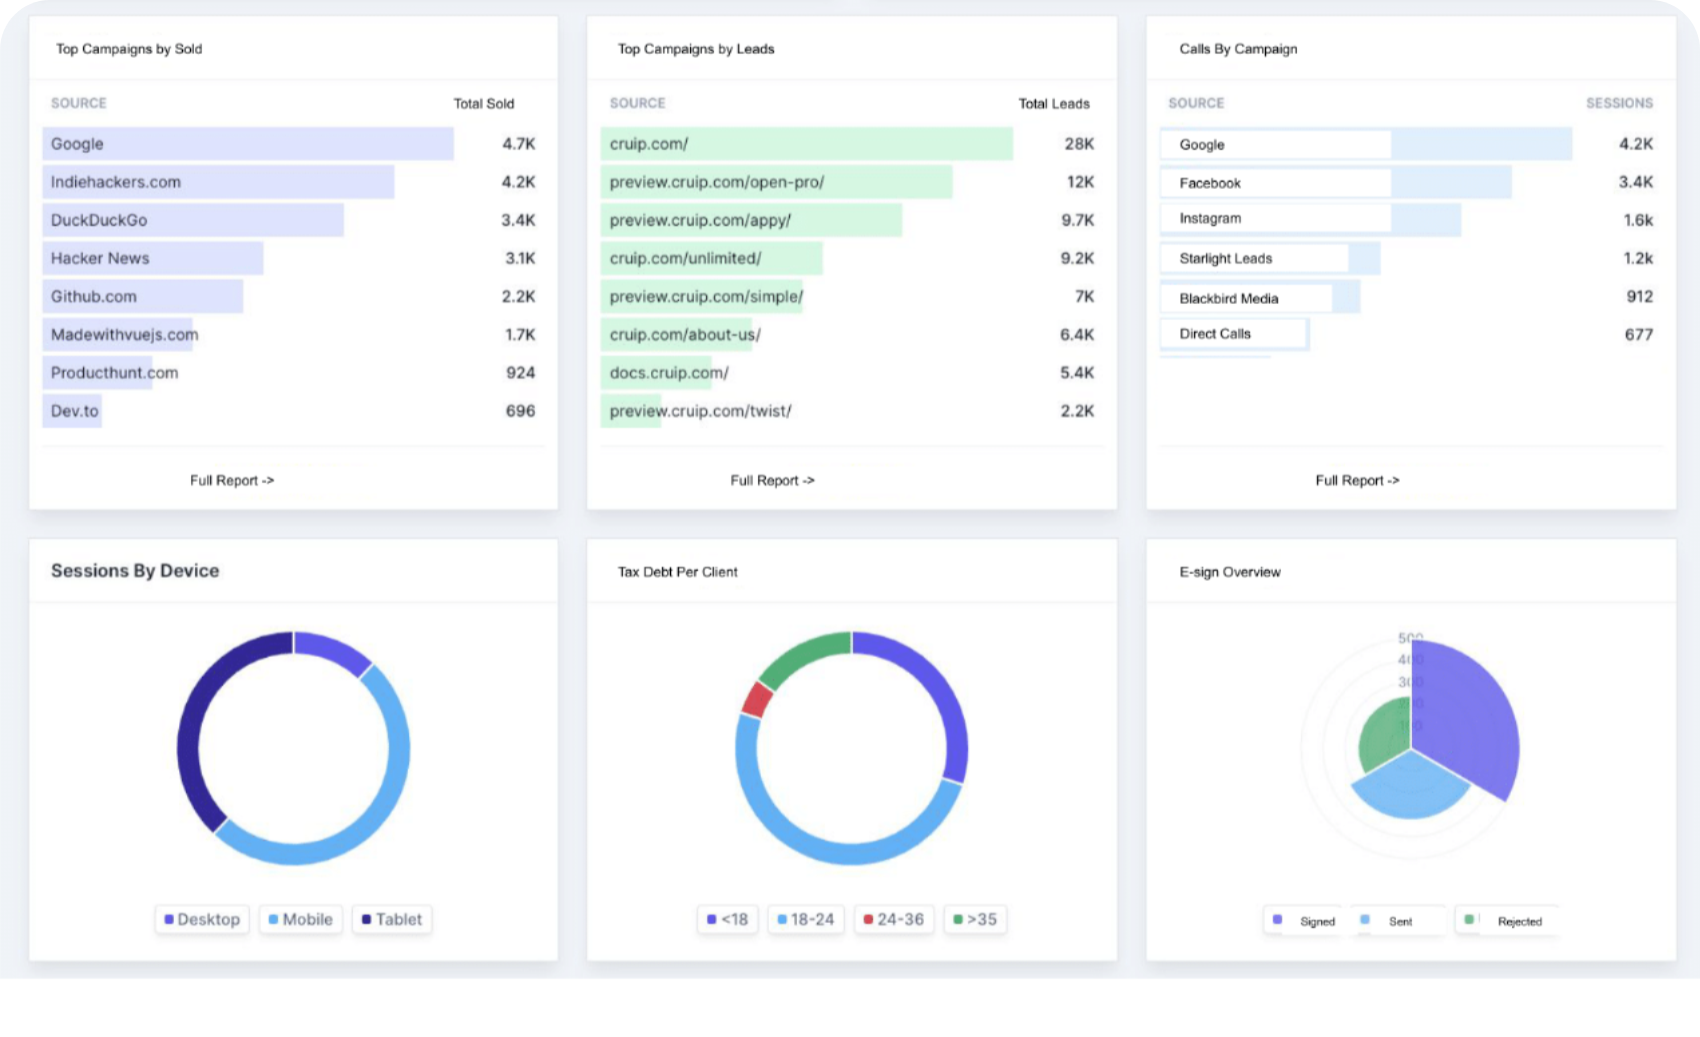Click the 677 sessions value for Direct Calls
This screenshot has width=1700, height=1037.
point(1638,334)
